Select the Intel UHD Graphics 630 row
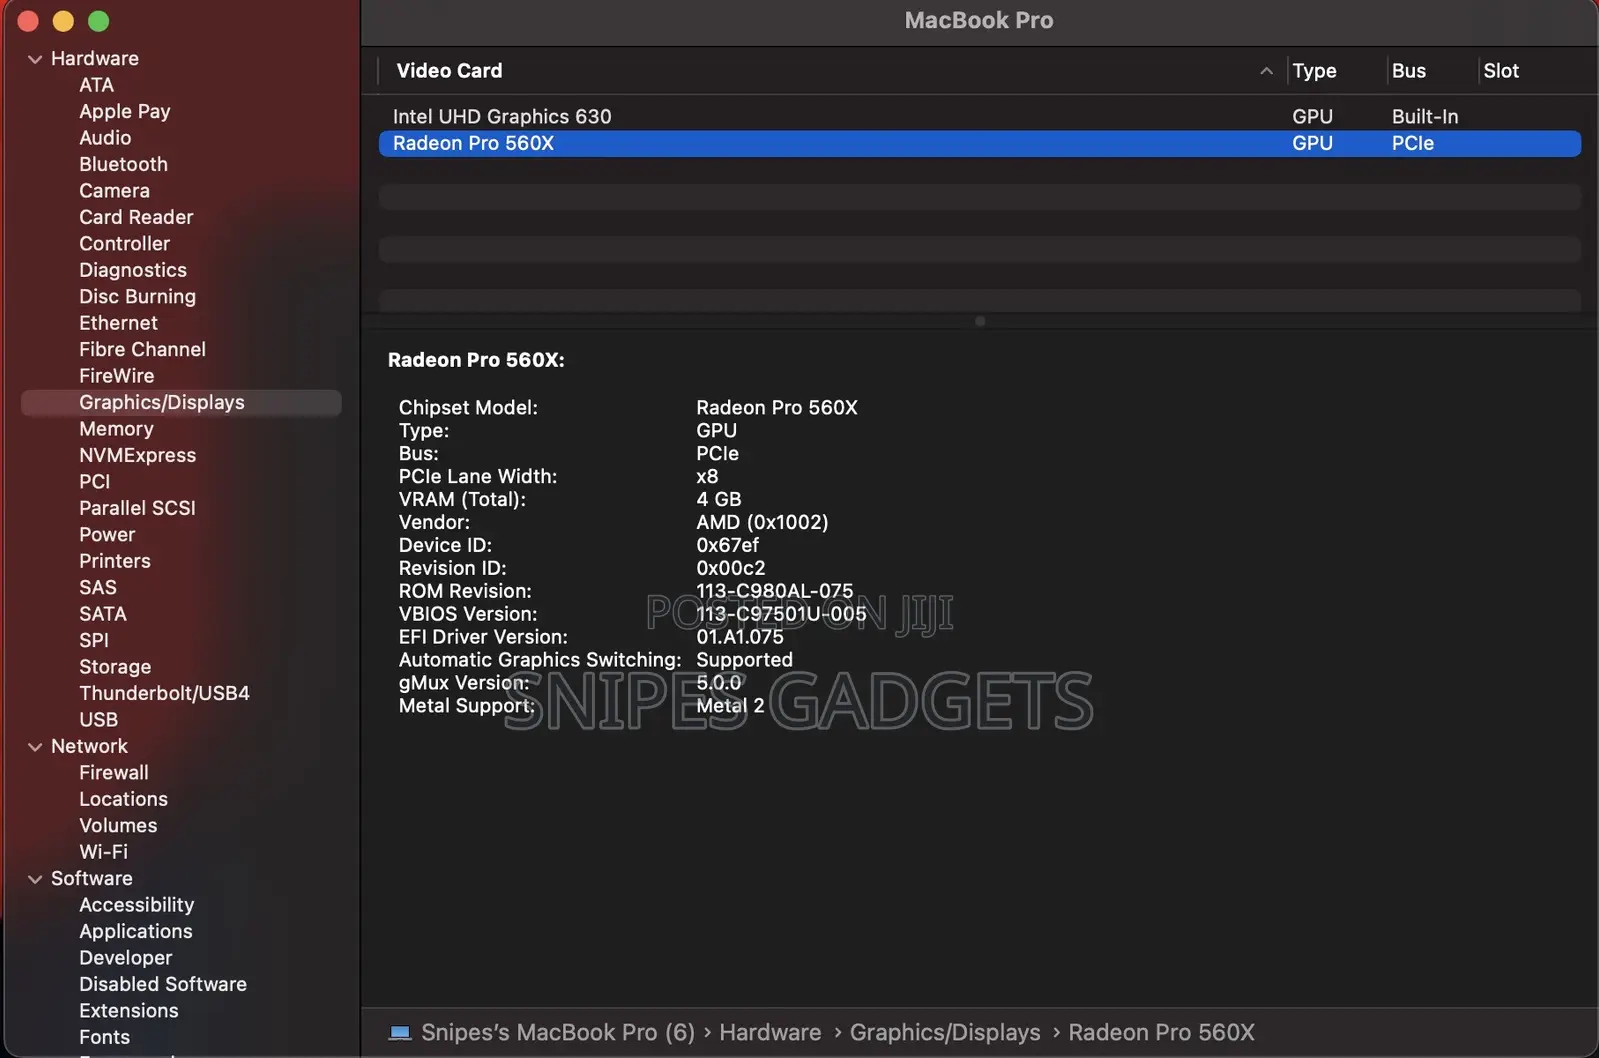 [980, 117]
